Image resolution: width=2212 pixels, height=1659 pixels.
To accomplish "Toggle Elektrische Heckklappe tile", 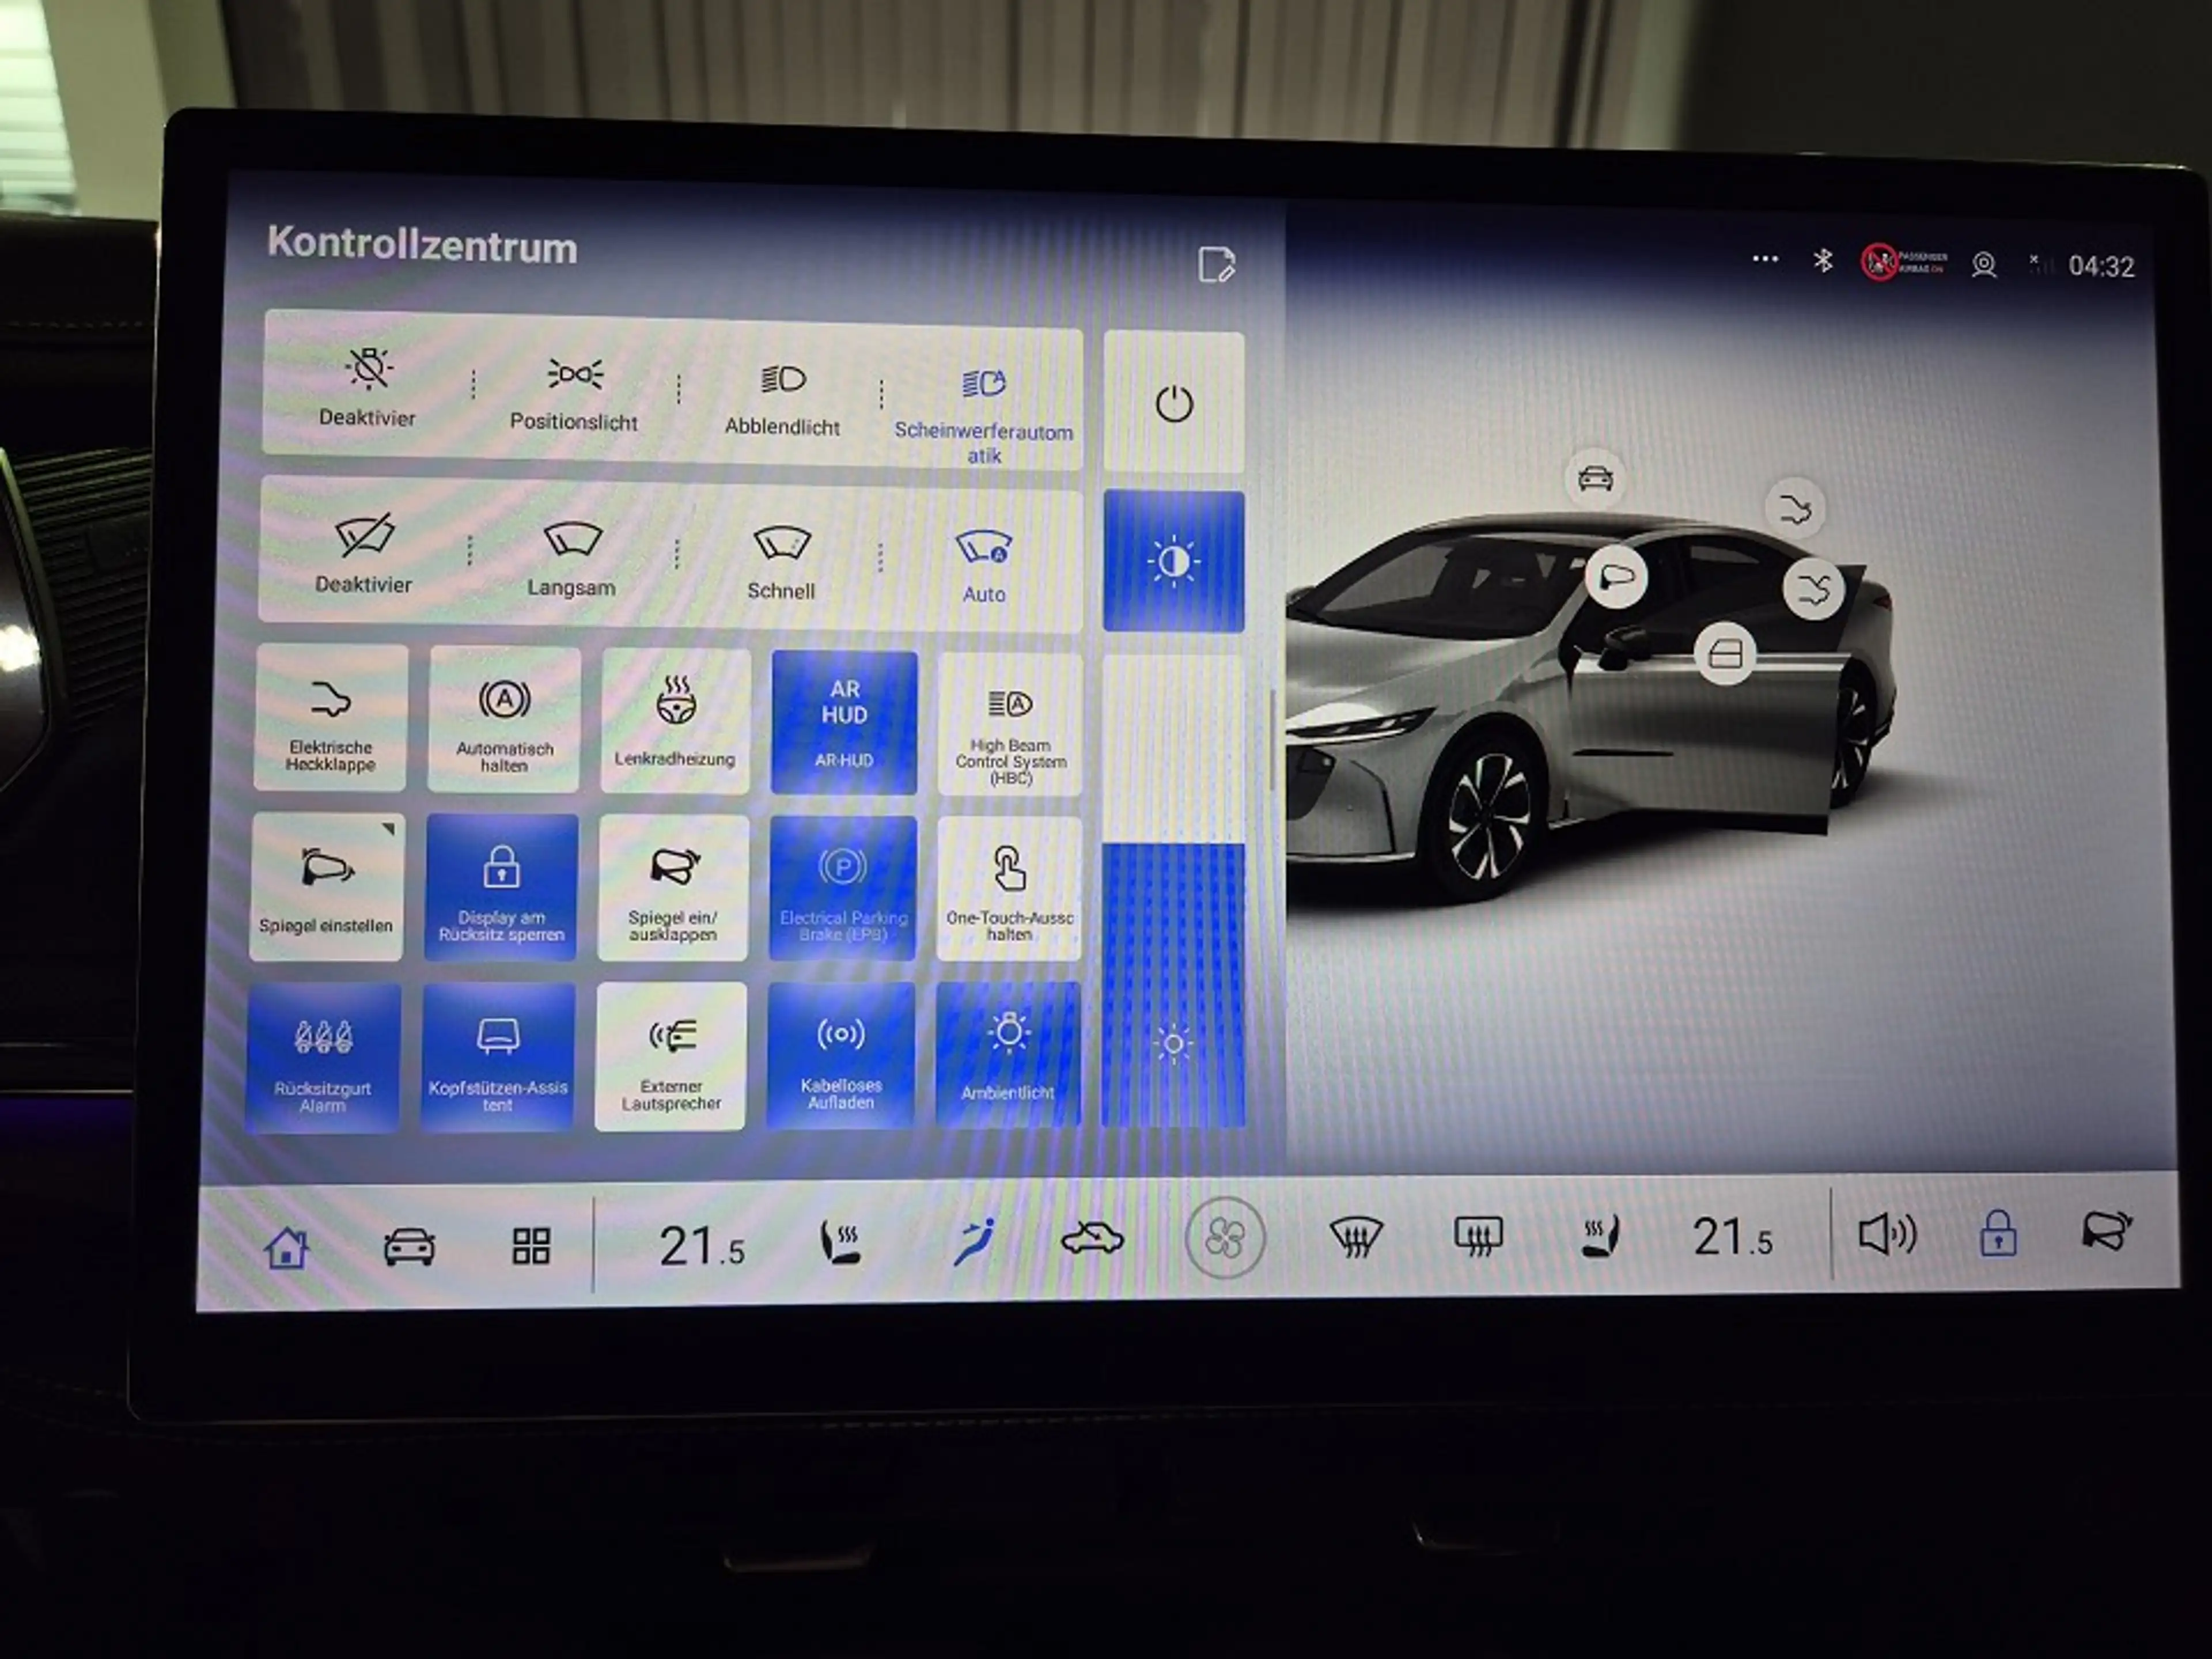I will coord(331,718).
